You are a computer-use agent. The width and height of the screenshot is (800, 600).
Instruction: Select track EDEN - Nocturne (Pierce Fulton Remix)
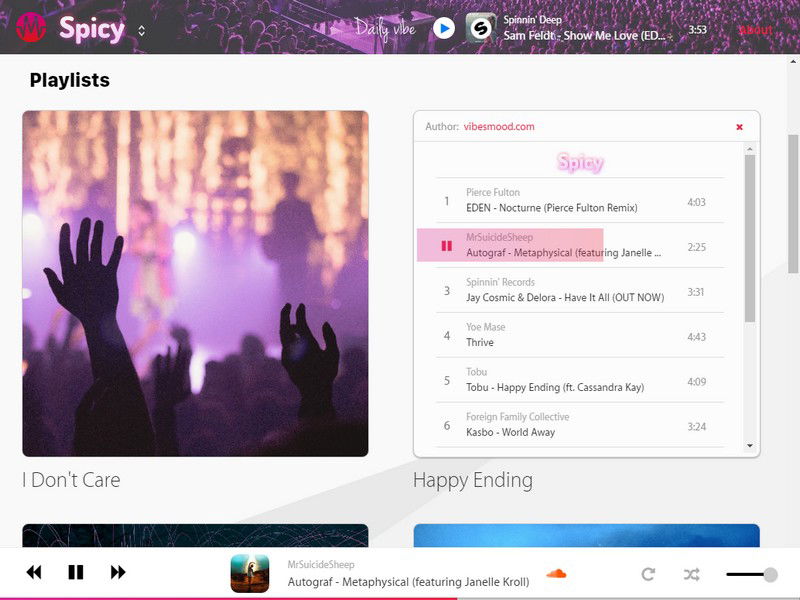[580, 201]
